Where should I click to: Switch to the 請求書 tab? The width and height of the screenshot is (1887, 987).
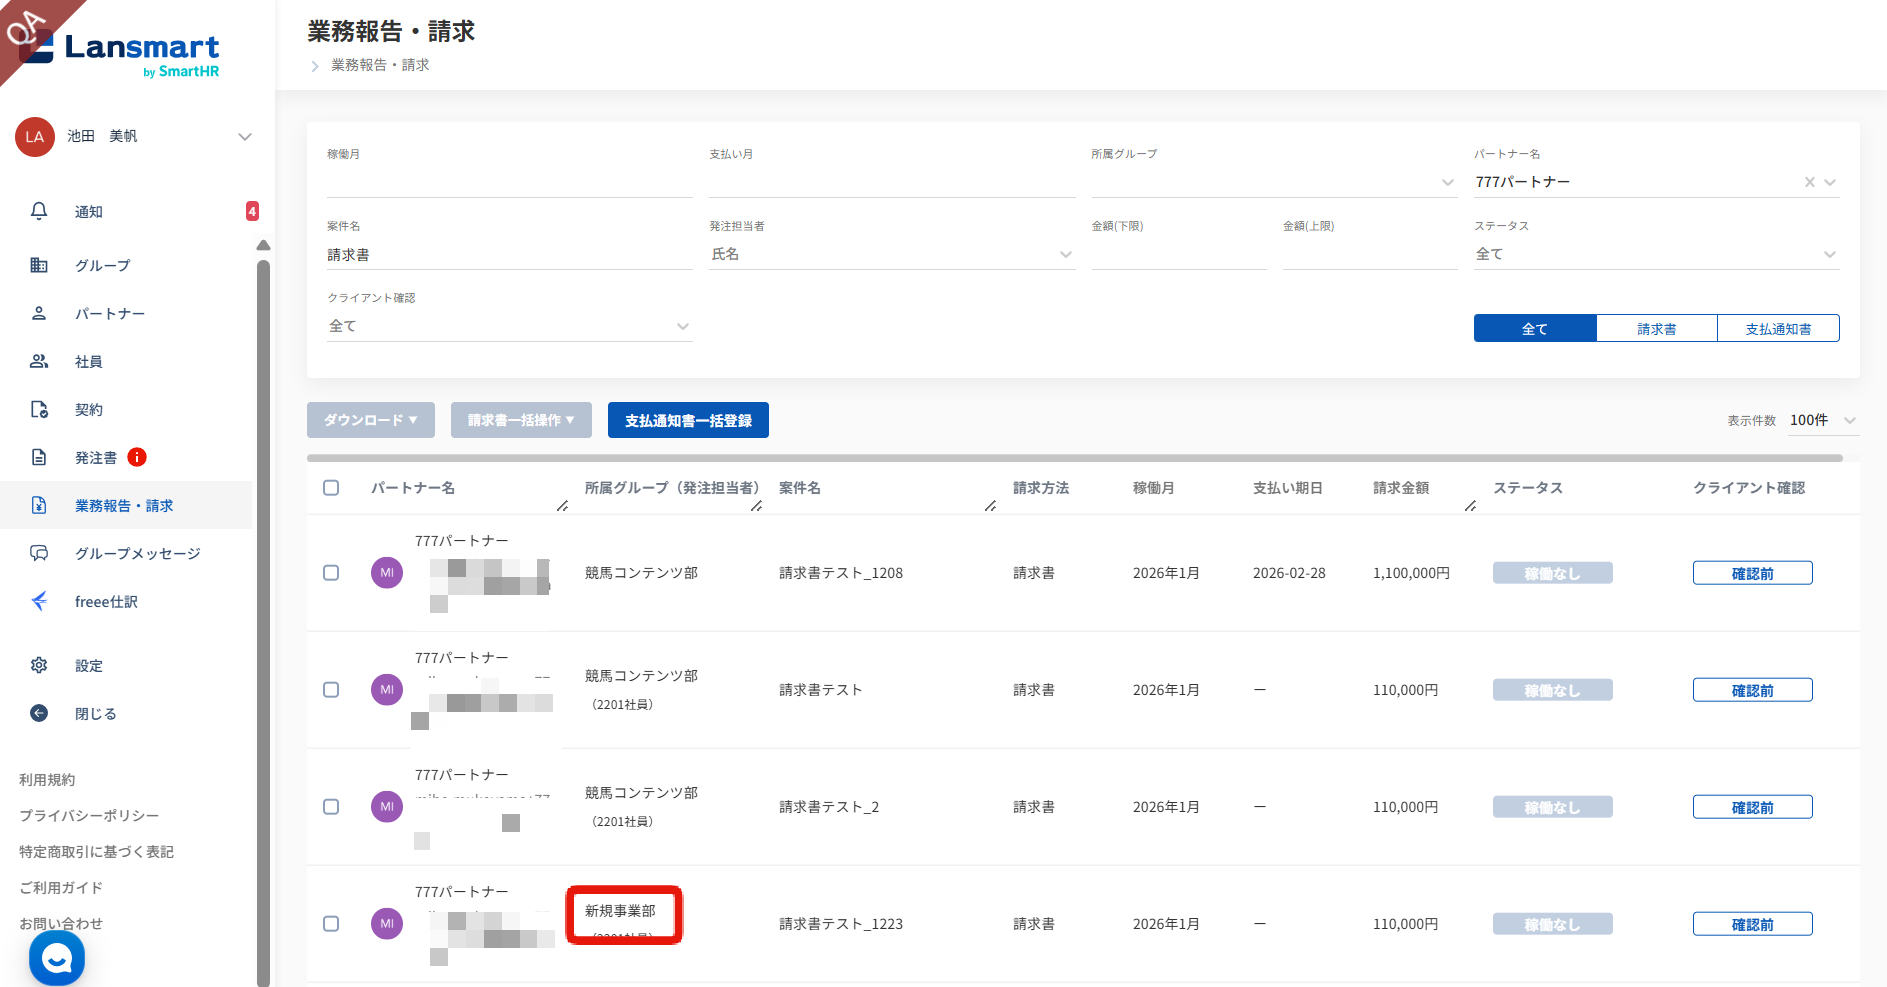(x=1657, y=328)
